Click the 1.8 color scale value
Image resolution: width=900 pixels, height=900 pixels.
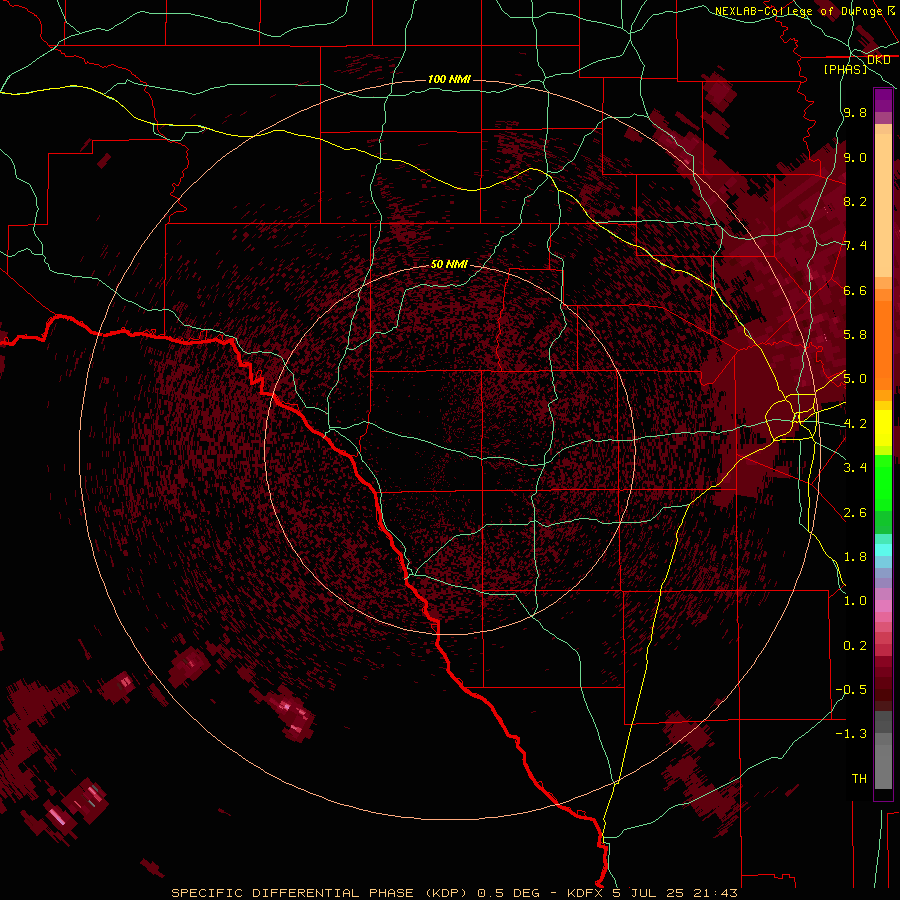(x=855, y=557)
